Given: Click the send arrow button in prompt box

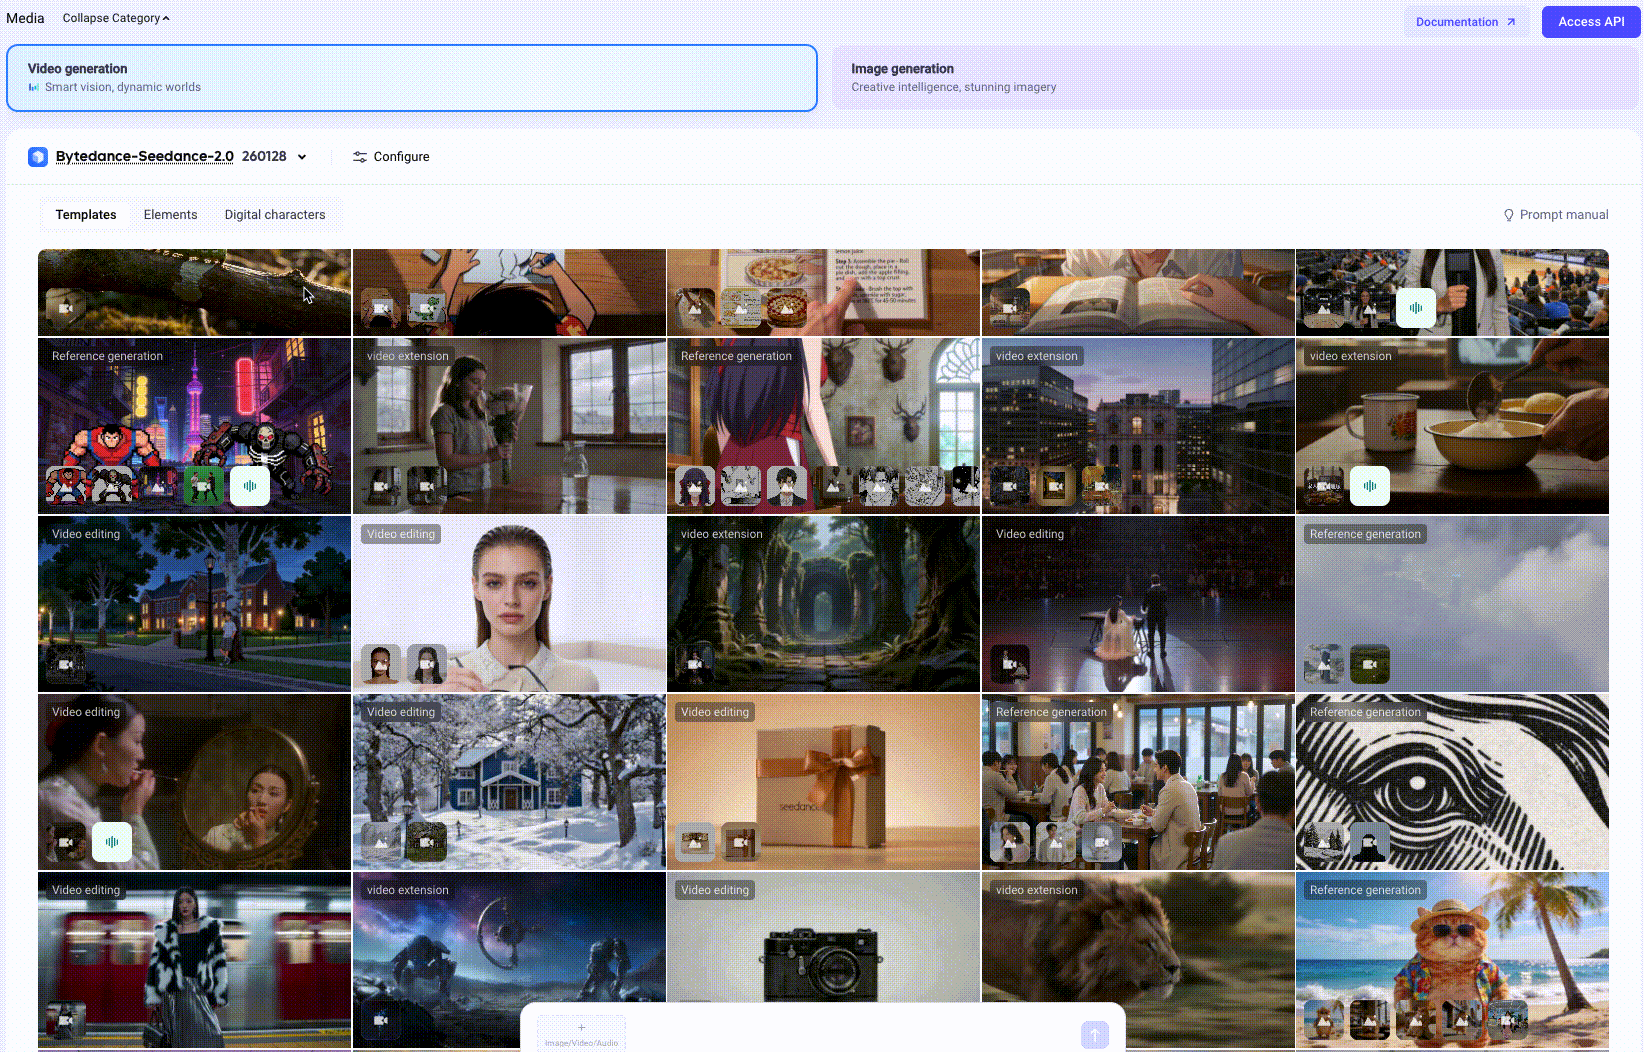Looking at the screenshot, I should click(x=1094, y=1034).
